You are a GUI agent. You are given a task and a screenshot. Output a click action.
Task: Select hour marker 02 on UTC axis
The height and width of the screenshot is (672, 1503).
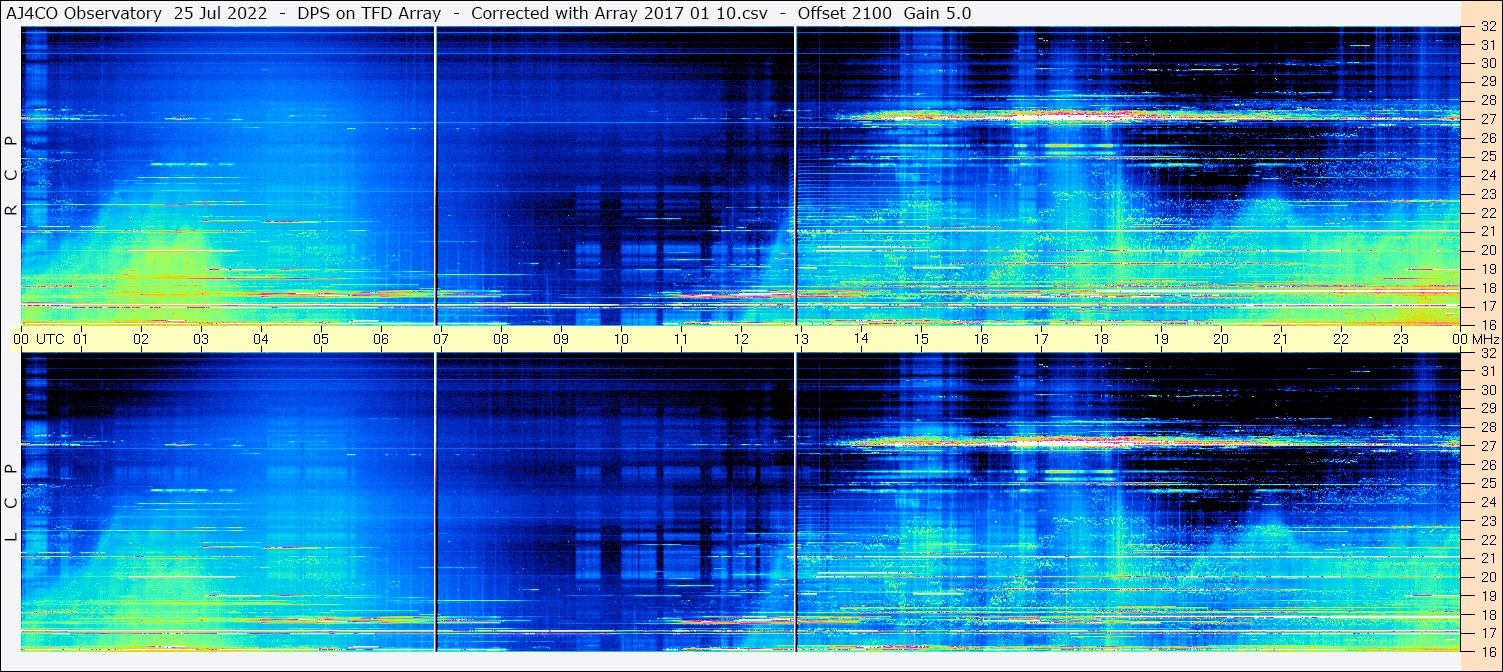(141, 339)
